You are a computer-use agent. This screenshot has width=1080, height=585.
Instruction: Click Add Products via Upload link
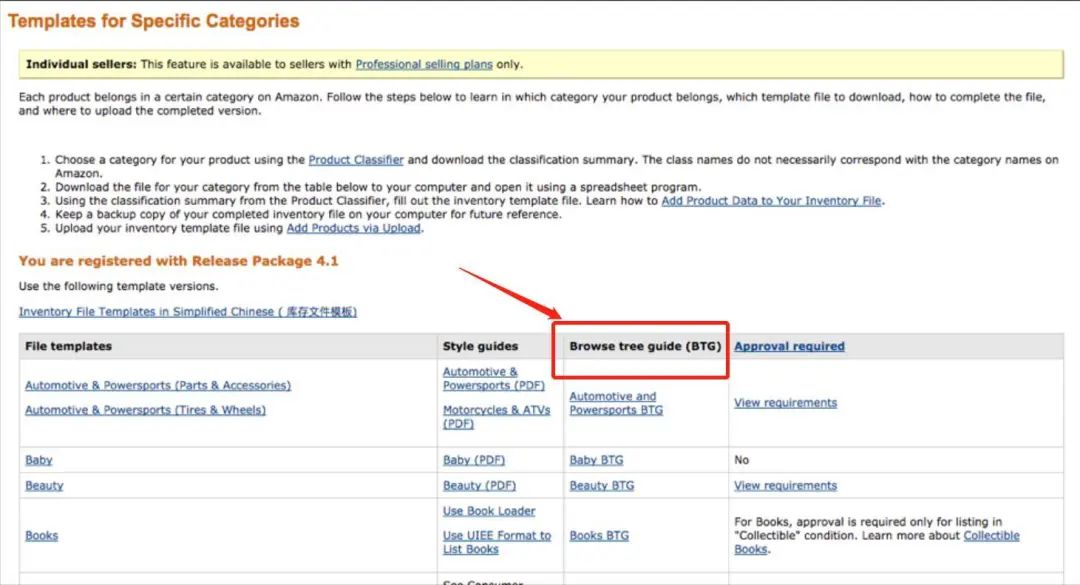pyautogui.click(x=355, y=229)
